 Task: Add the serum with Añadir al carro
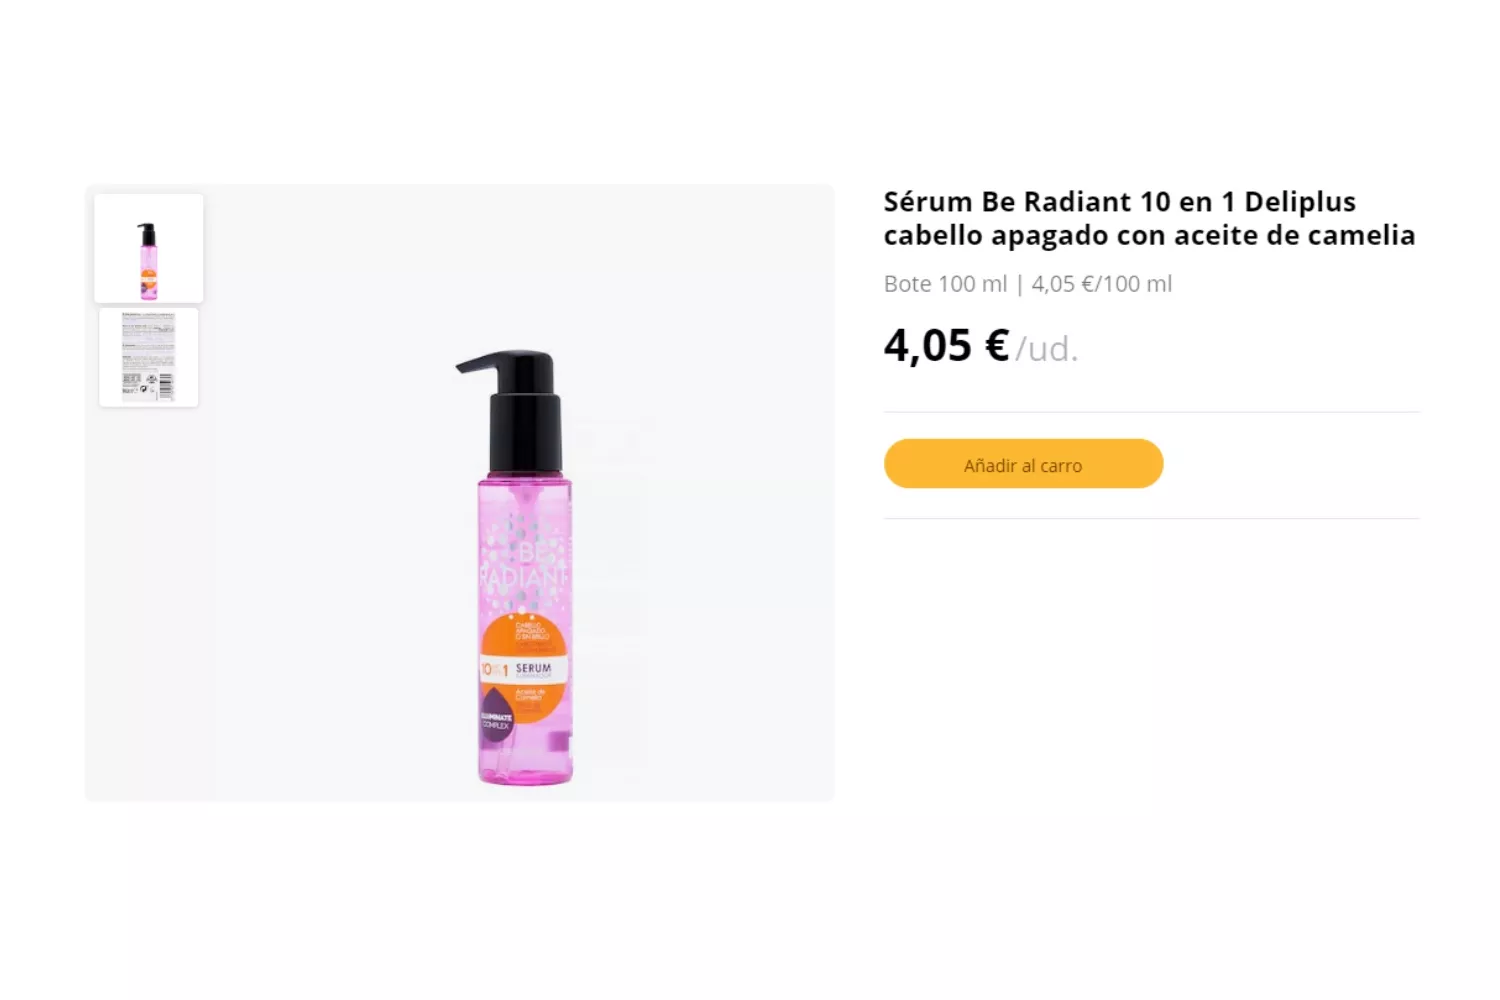(1023, 464)
